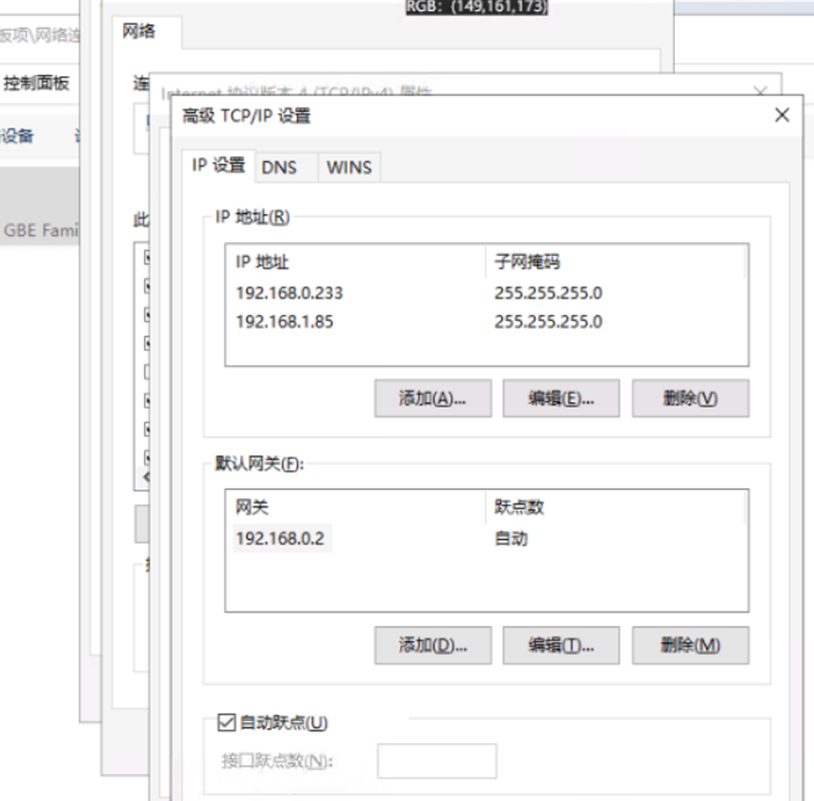Click 设备 in the background window toolbar
Screen dimensions: 814x801
point(17,136)
